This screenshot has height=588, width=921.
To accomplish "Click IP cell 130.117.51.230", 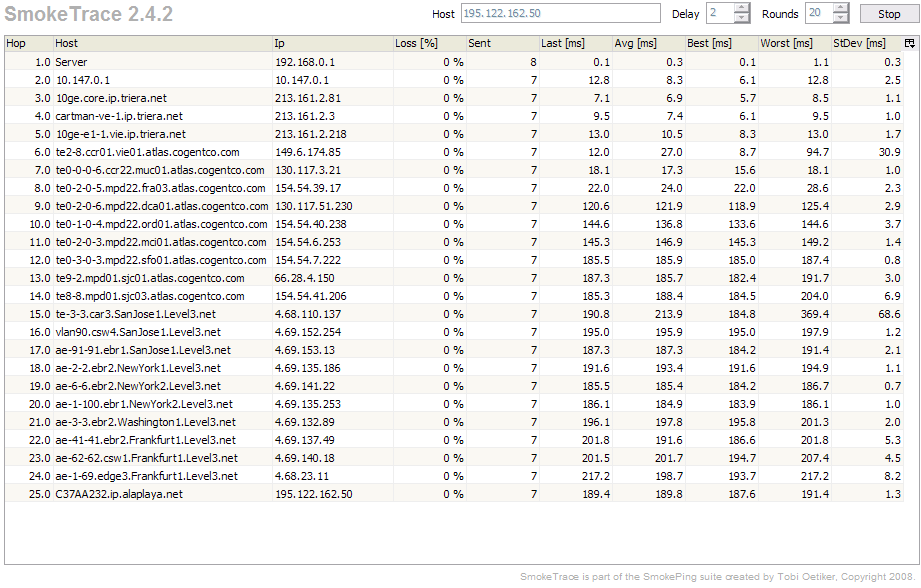I will point(314,206).
